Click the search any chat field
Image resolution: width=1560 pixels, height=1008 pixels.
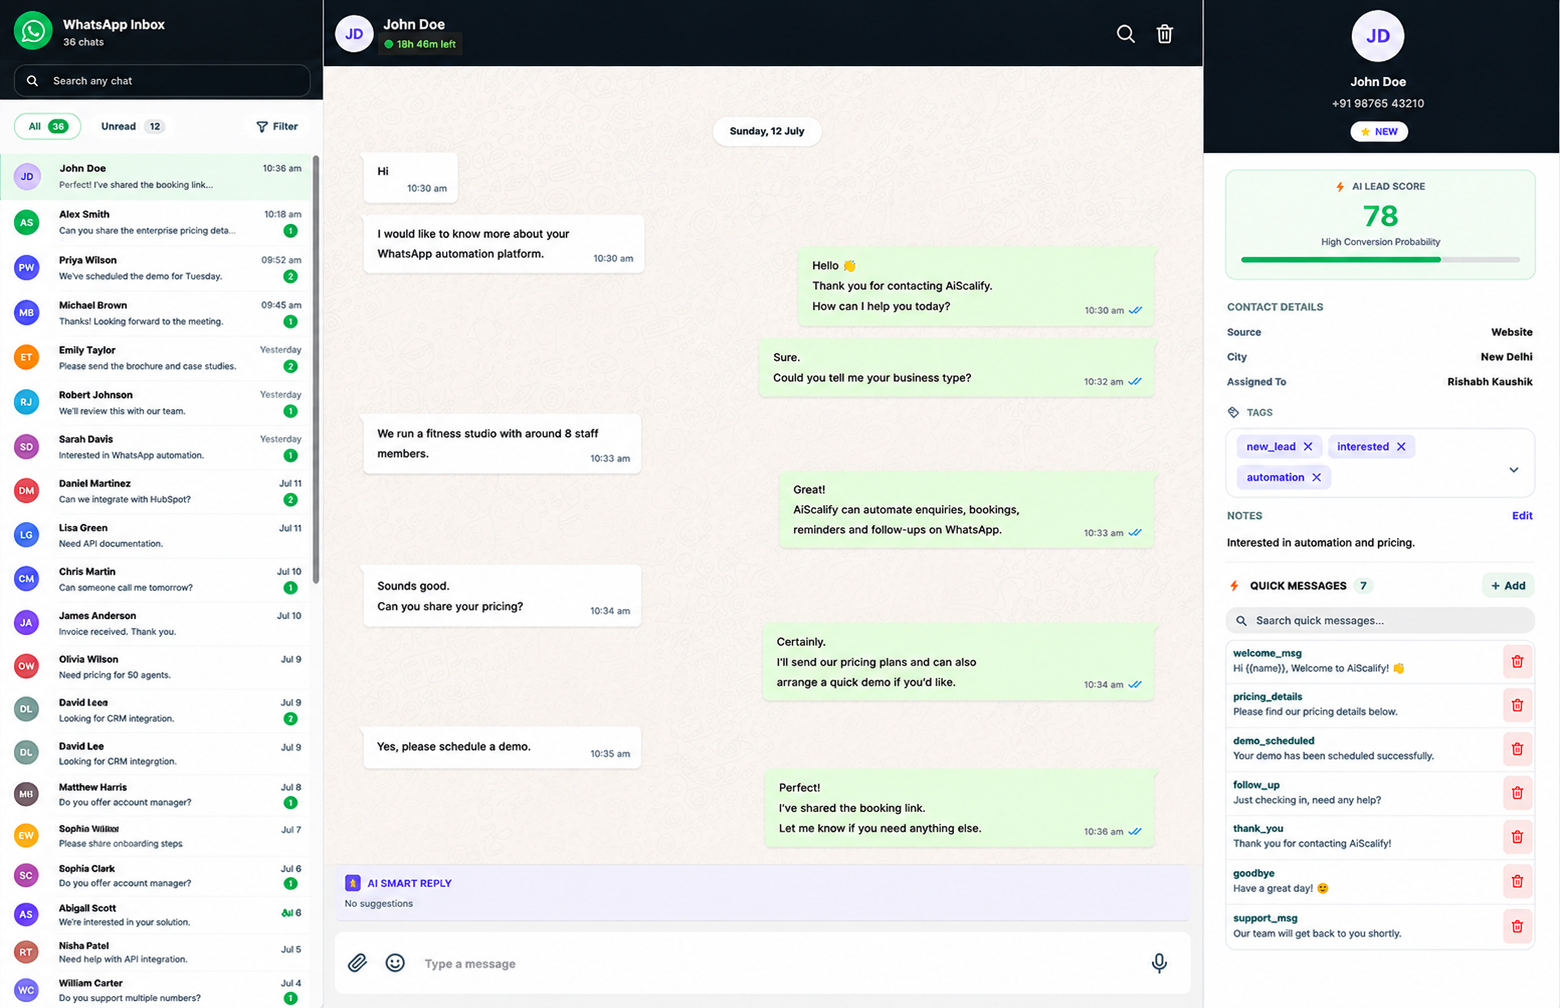162,81
